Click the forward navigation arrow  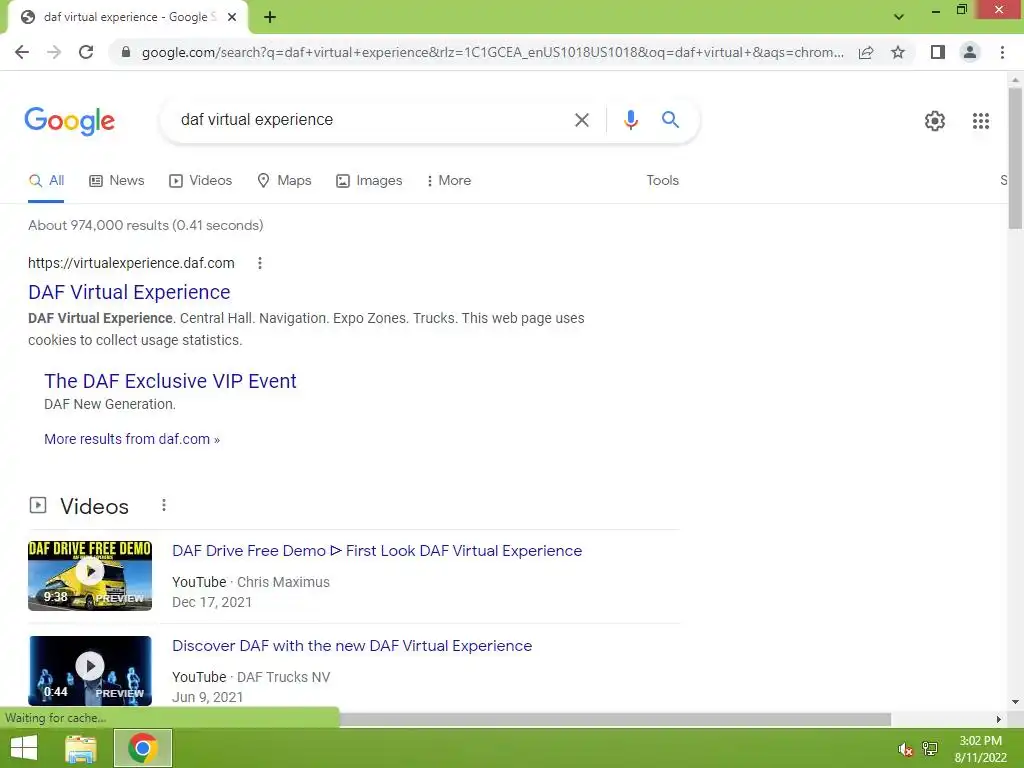[54, 52]
